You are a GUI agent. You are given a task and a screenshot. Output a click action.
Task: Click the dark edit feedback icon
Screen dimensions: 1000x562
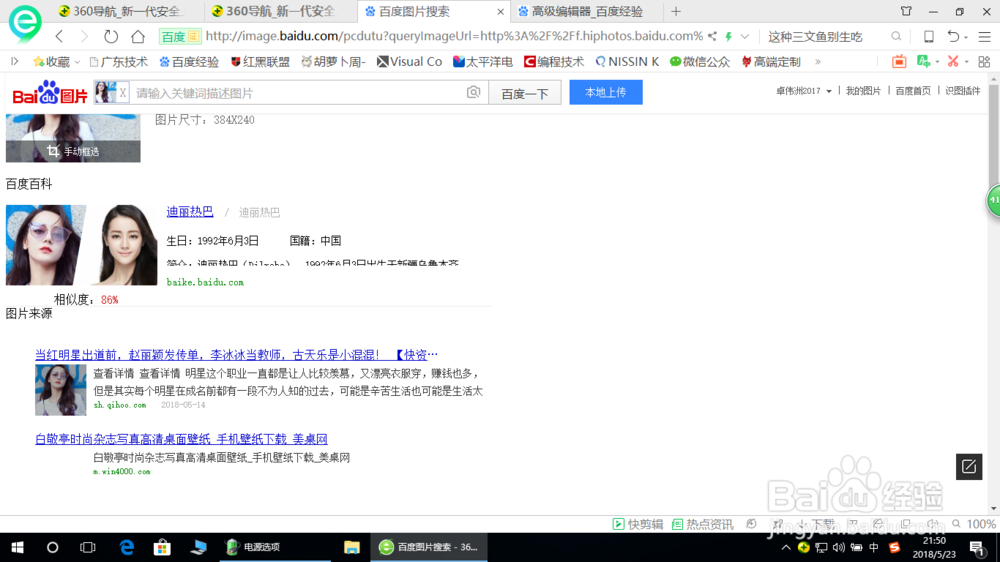(x=969, y=466)
